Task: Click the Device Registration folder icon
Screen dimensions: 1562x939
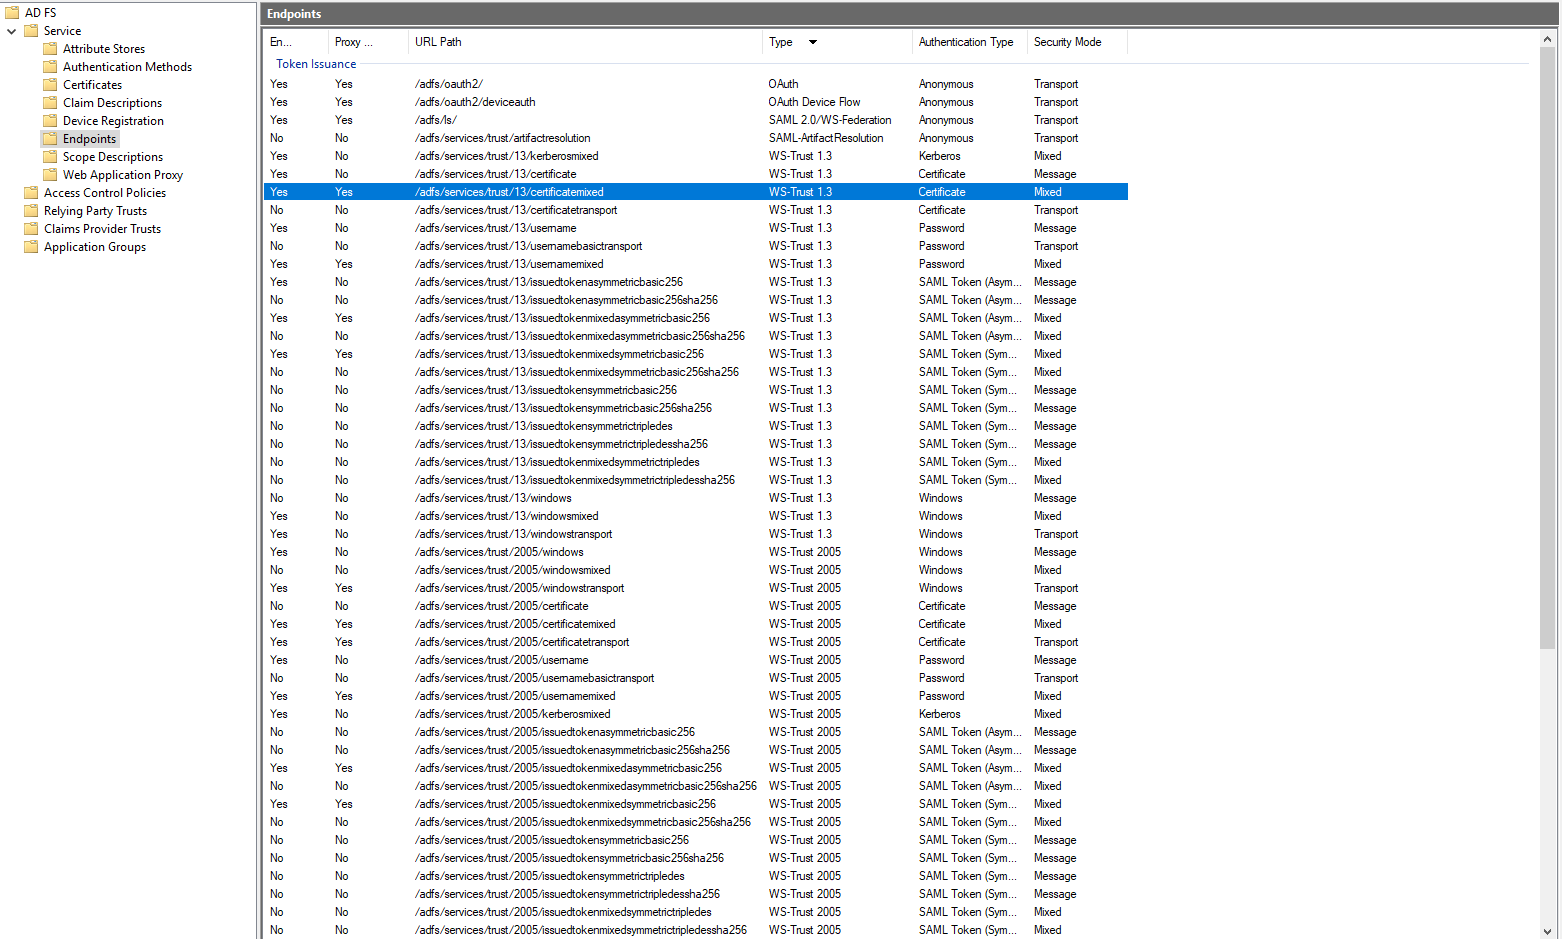Action: coord(50,121)
